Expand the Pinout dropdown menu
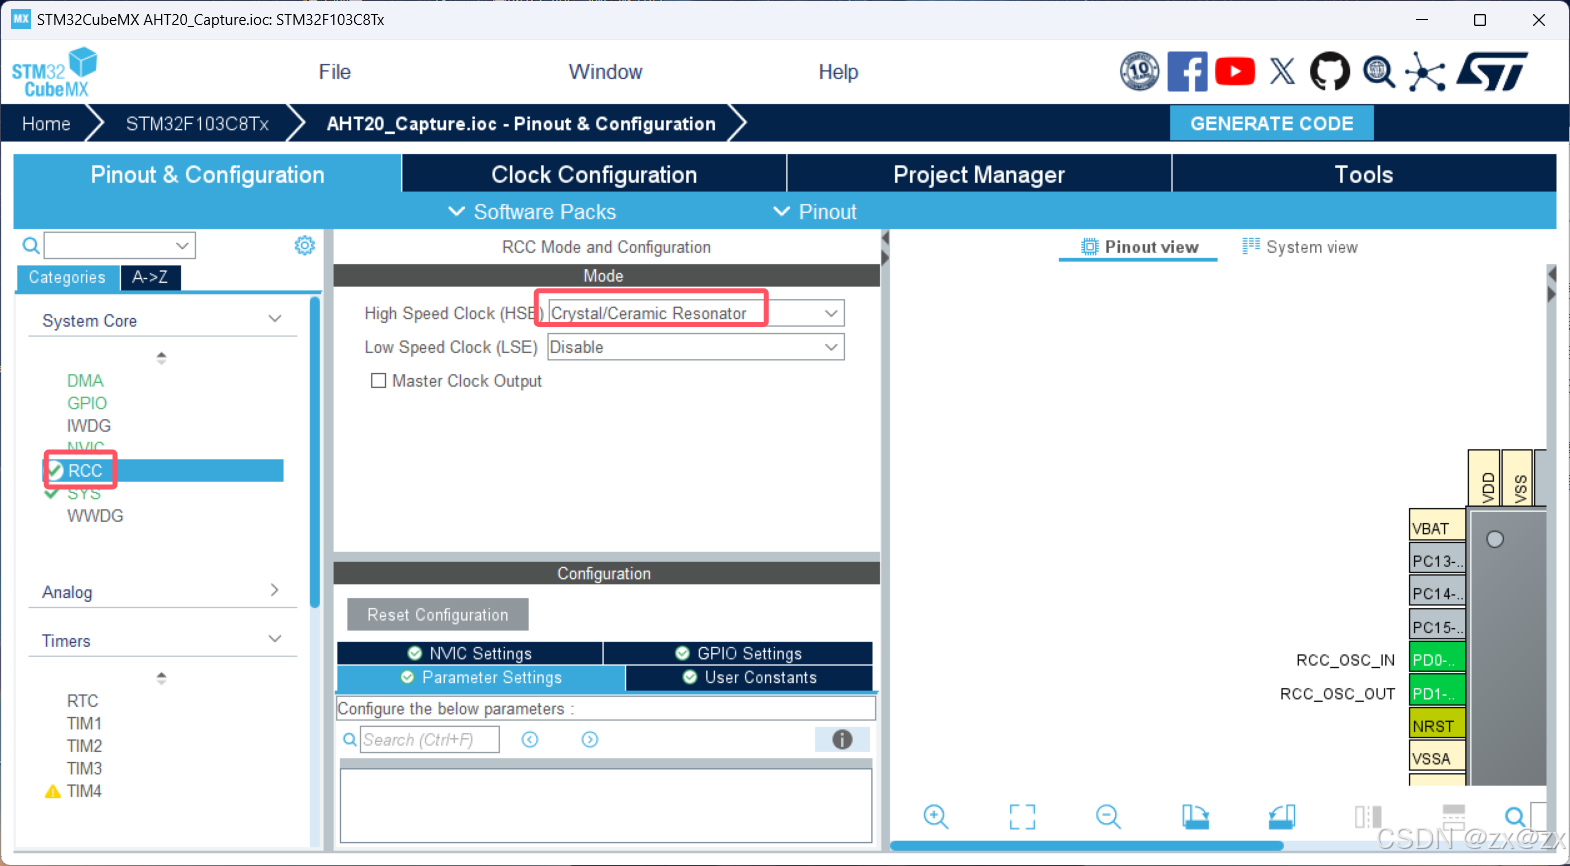Screen dimensions: 1570x866 [x=815, y=212]
